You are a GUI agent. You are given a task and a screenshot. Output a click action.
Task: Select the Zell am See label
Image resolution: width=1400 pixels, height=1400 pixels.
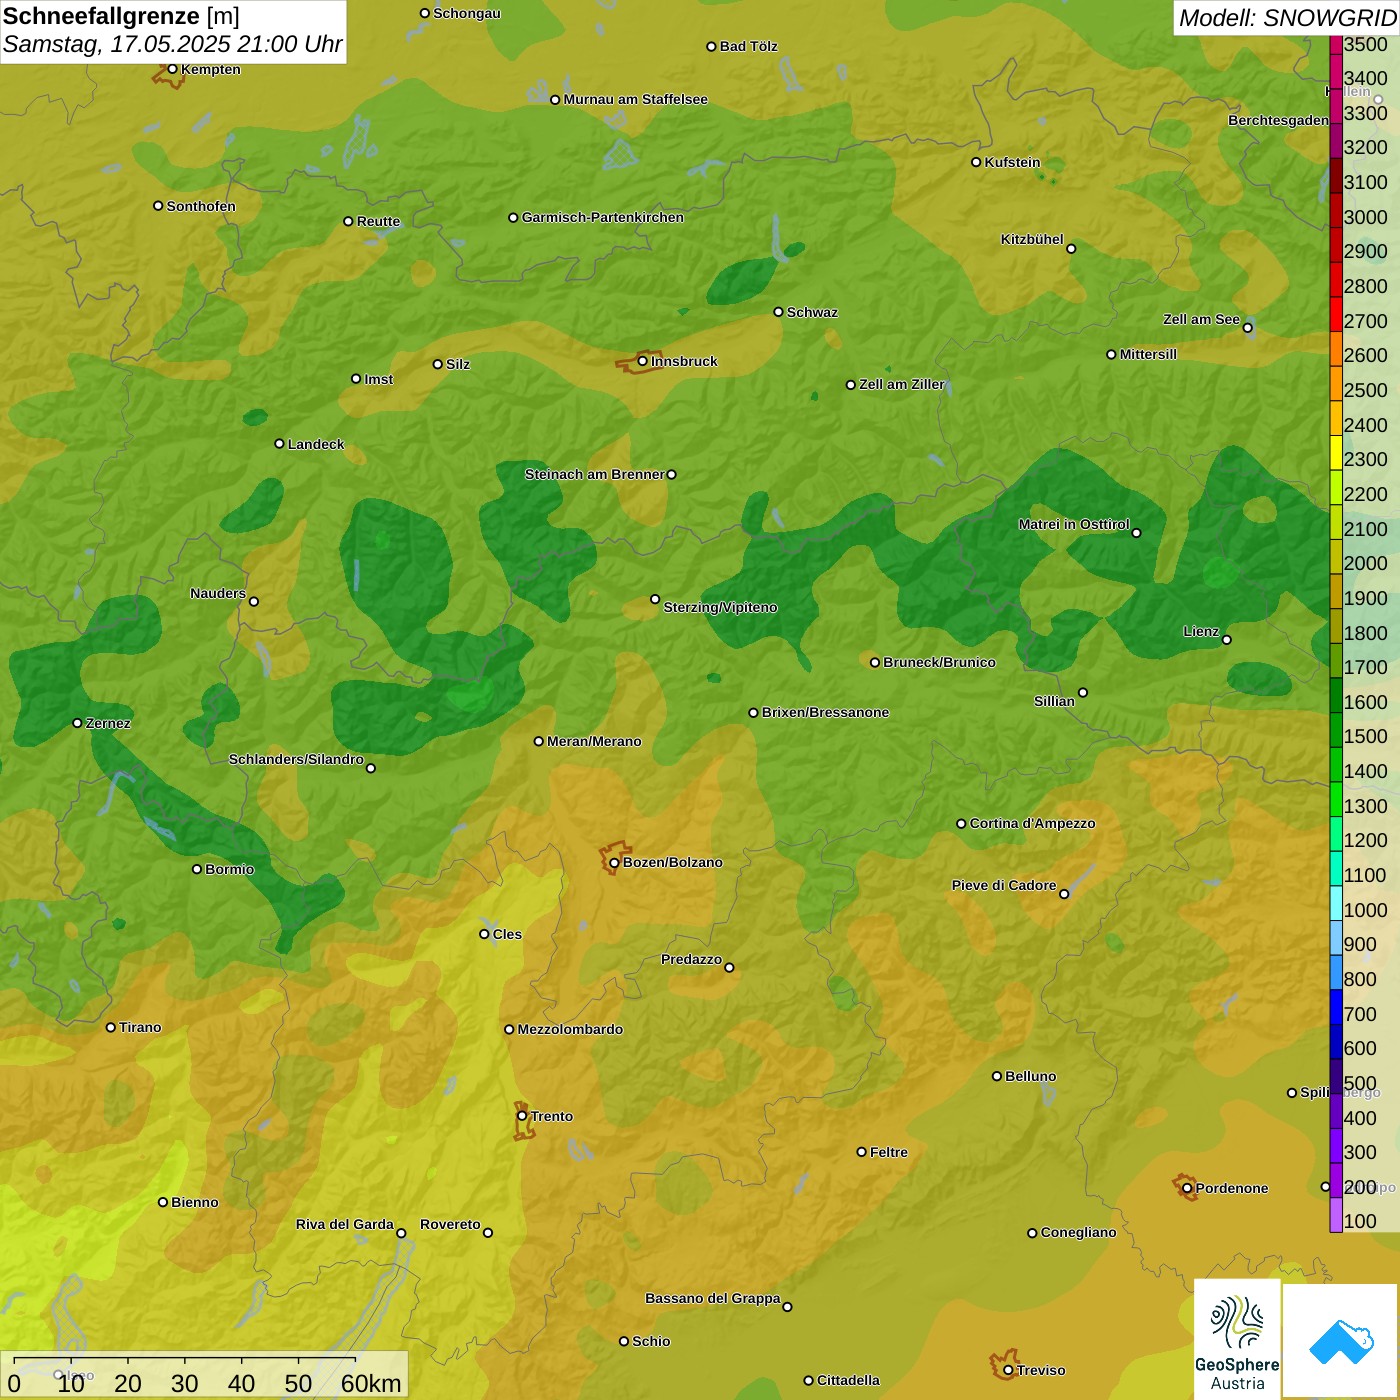(1201, 319)
